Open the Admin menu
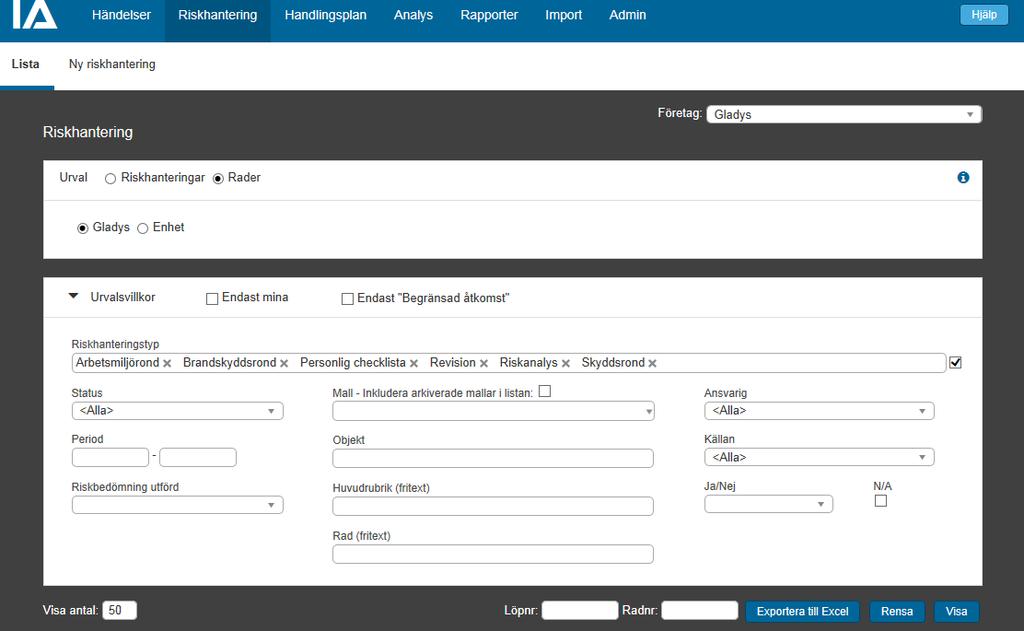Screen dimensions: 1024x631 (x=628, y=15)
